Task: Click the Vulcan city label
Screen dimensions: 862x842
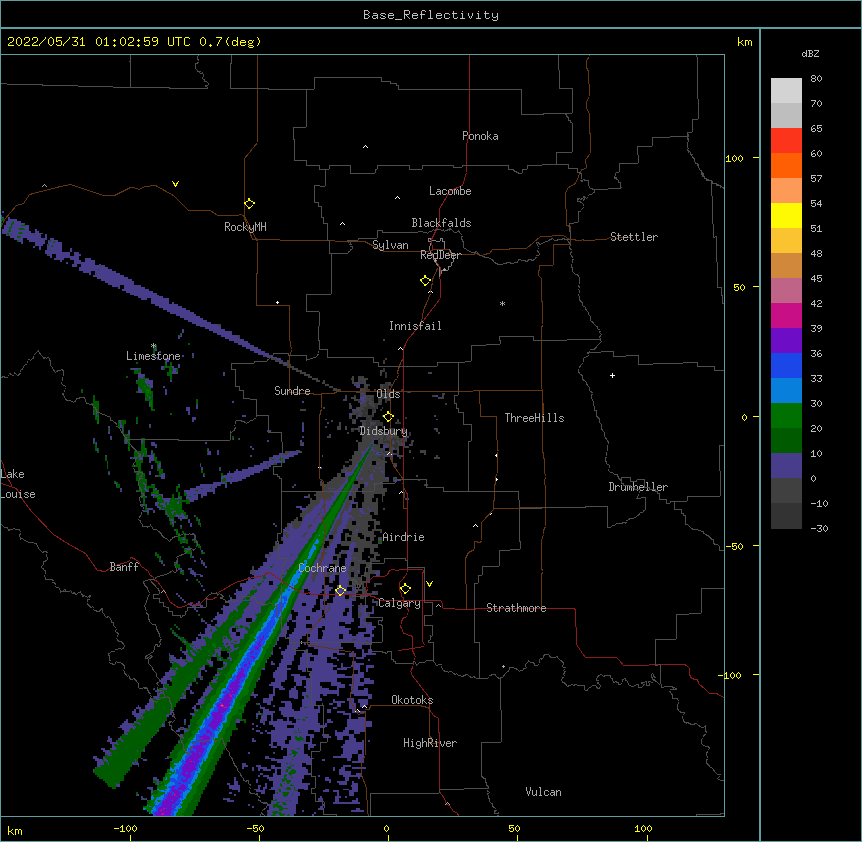Action: (543, 792)
